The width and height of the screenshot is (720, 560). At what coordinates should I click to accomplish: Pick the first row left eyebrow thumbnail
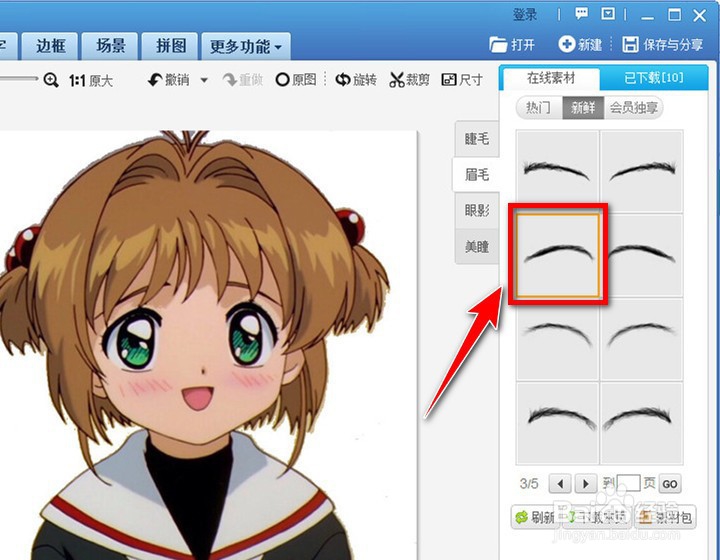click(x=557, y=170)
